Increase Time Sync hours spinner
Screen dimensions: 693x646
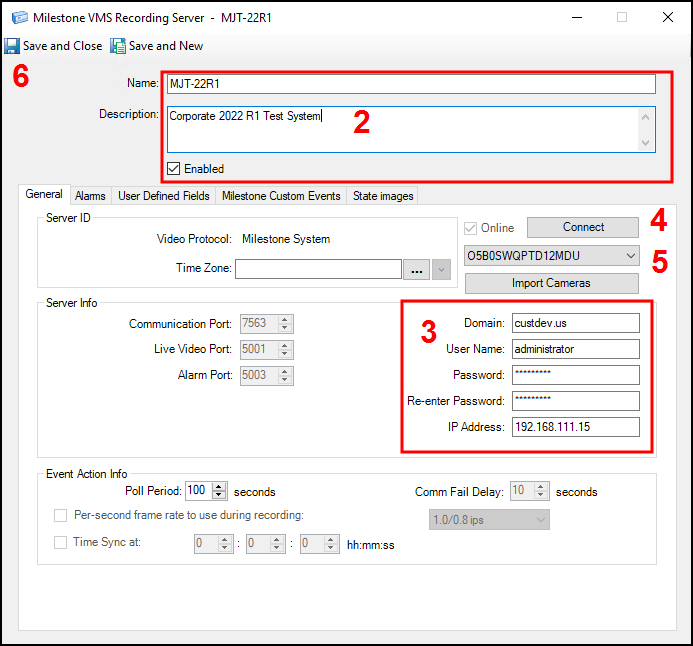(x=225, y=540)
